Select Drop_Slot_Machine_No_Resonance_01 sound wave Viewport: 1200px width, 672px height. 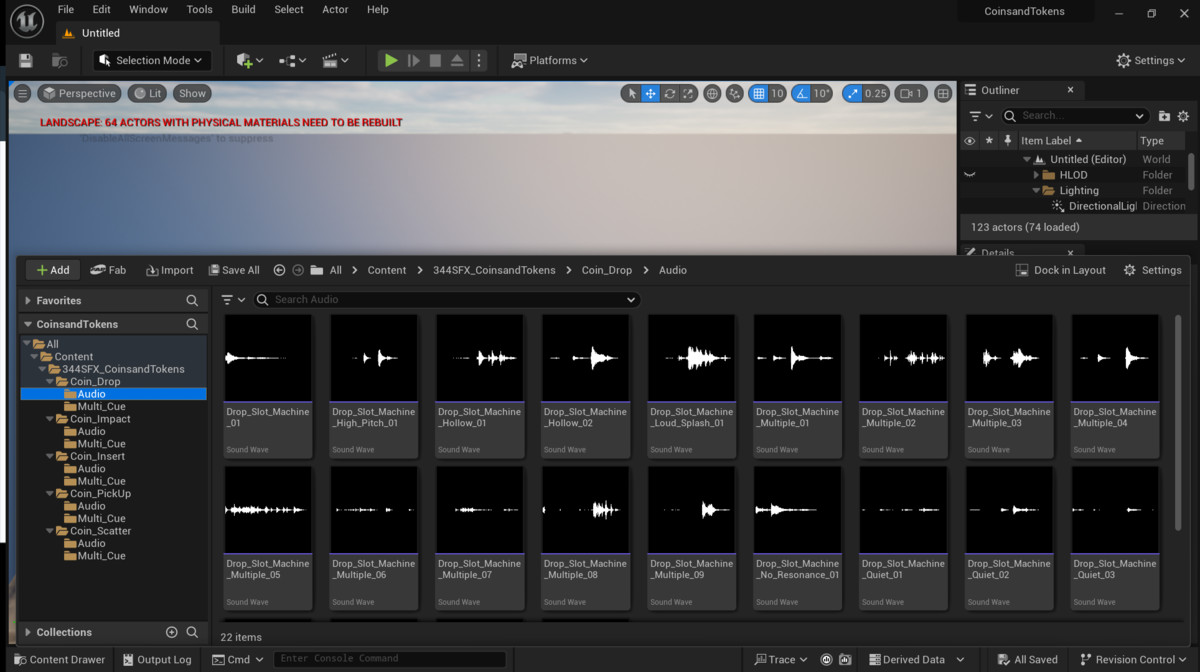pyautogui.click(x=797, y=538)
